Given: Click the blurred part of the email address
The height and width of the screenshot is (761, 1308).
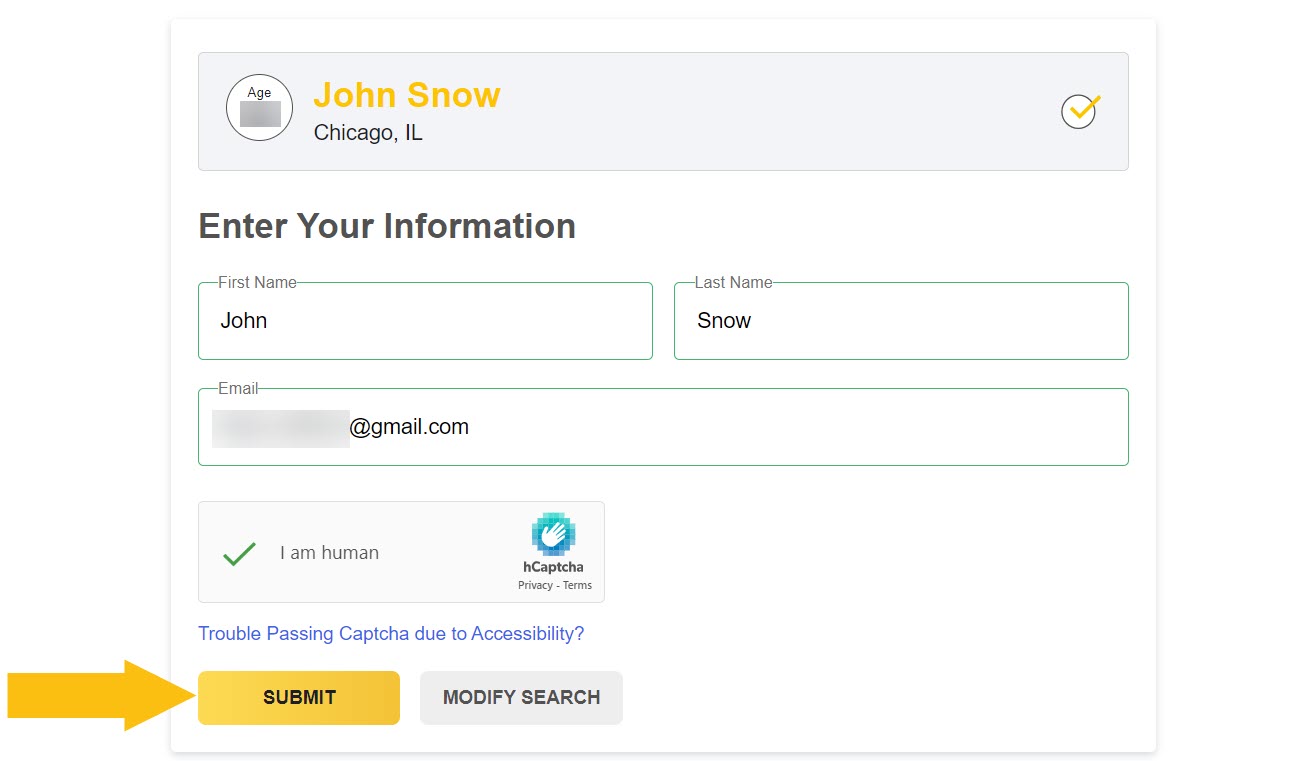Looking at the screenshot, I should 280,428.
